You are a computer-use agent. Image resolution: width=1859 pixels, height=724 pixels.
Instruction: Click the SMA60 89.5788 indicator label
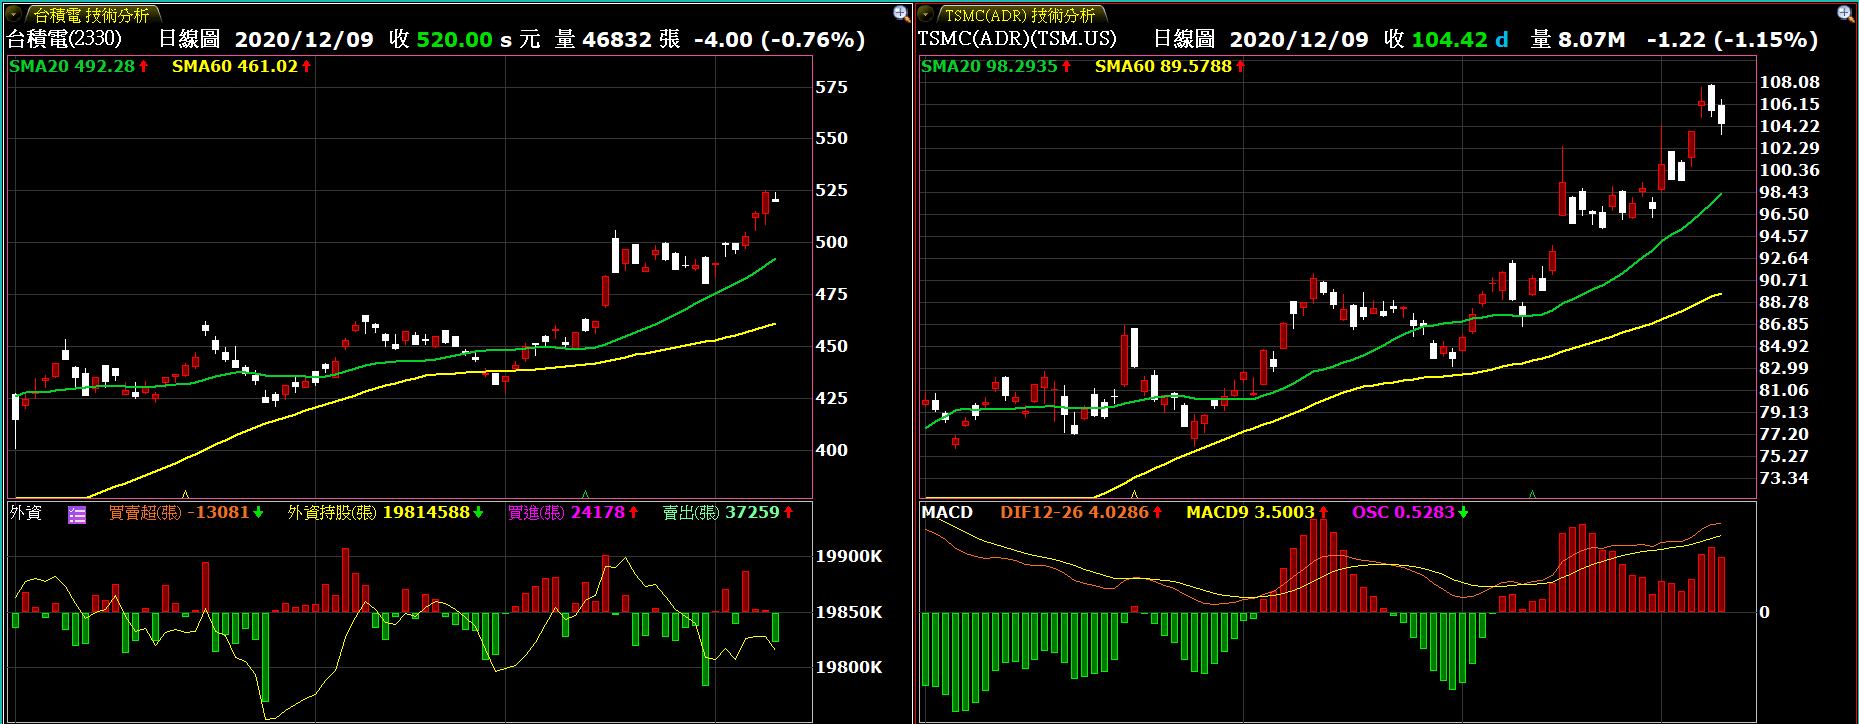click(x=1170, y=66)
